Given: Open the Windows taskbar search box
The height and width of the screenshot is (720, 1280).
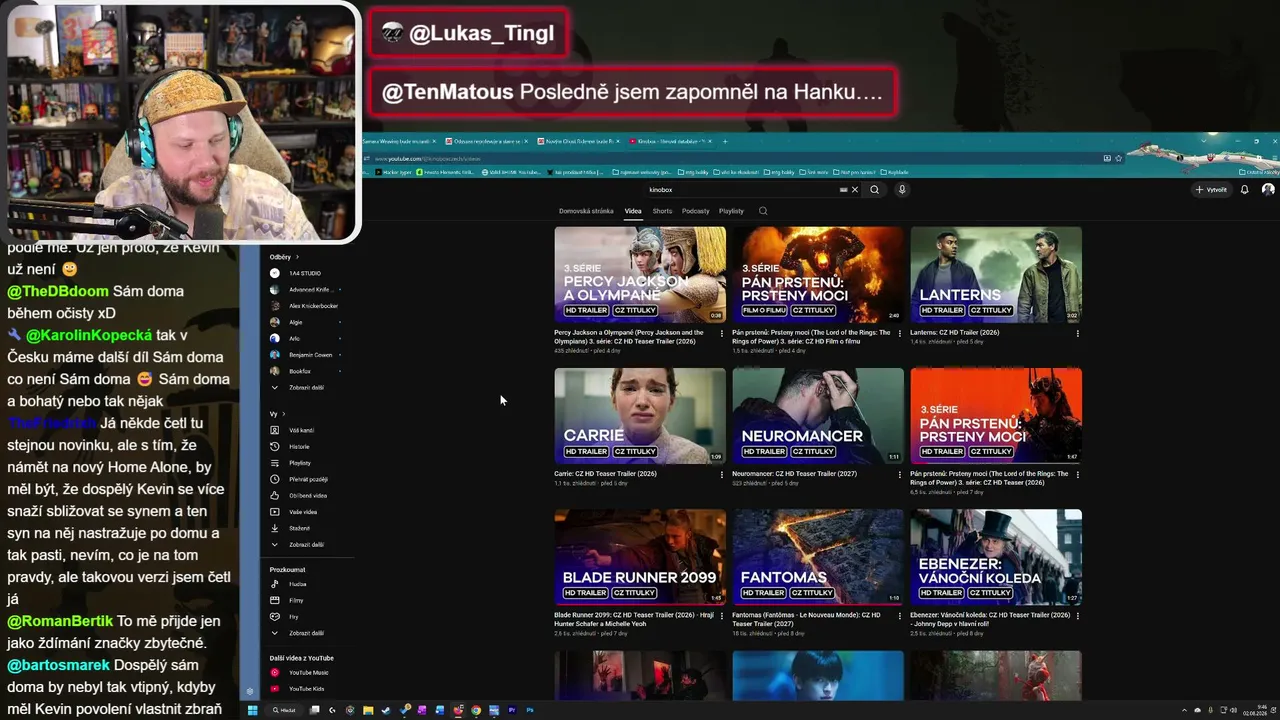Looking at the screenshot, I should pos(284,710).
